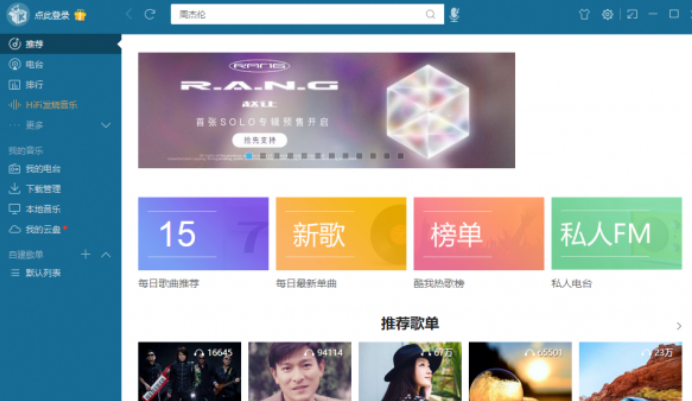
Task: Click 抢先支持 button on banner
Action: pos(259,140)
